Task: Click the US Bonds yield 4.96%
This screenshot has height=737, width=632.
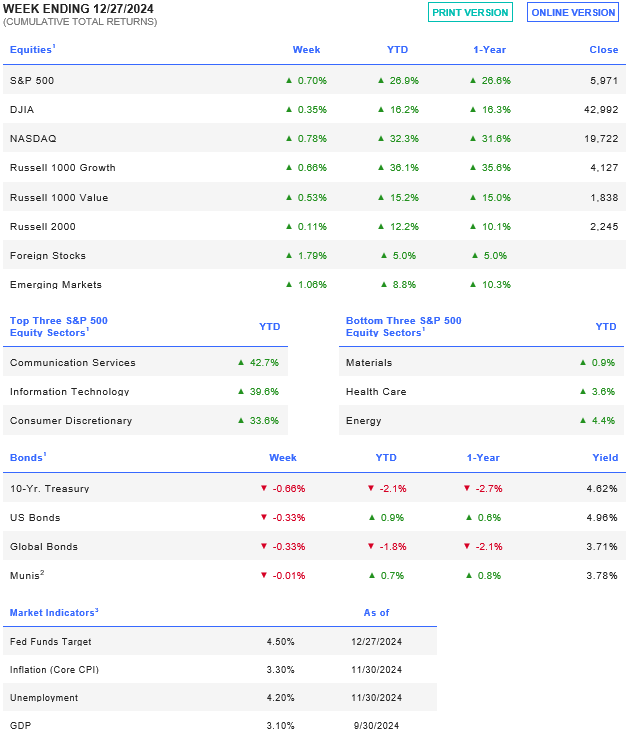Action: click(602, 518)
